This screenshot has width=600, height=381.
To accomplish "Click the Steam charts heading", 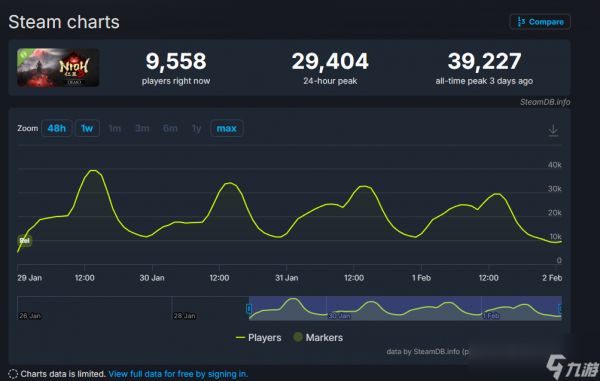I will coord(64,22).
